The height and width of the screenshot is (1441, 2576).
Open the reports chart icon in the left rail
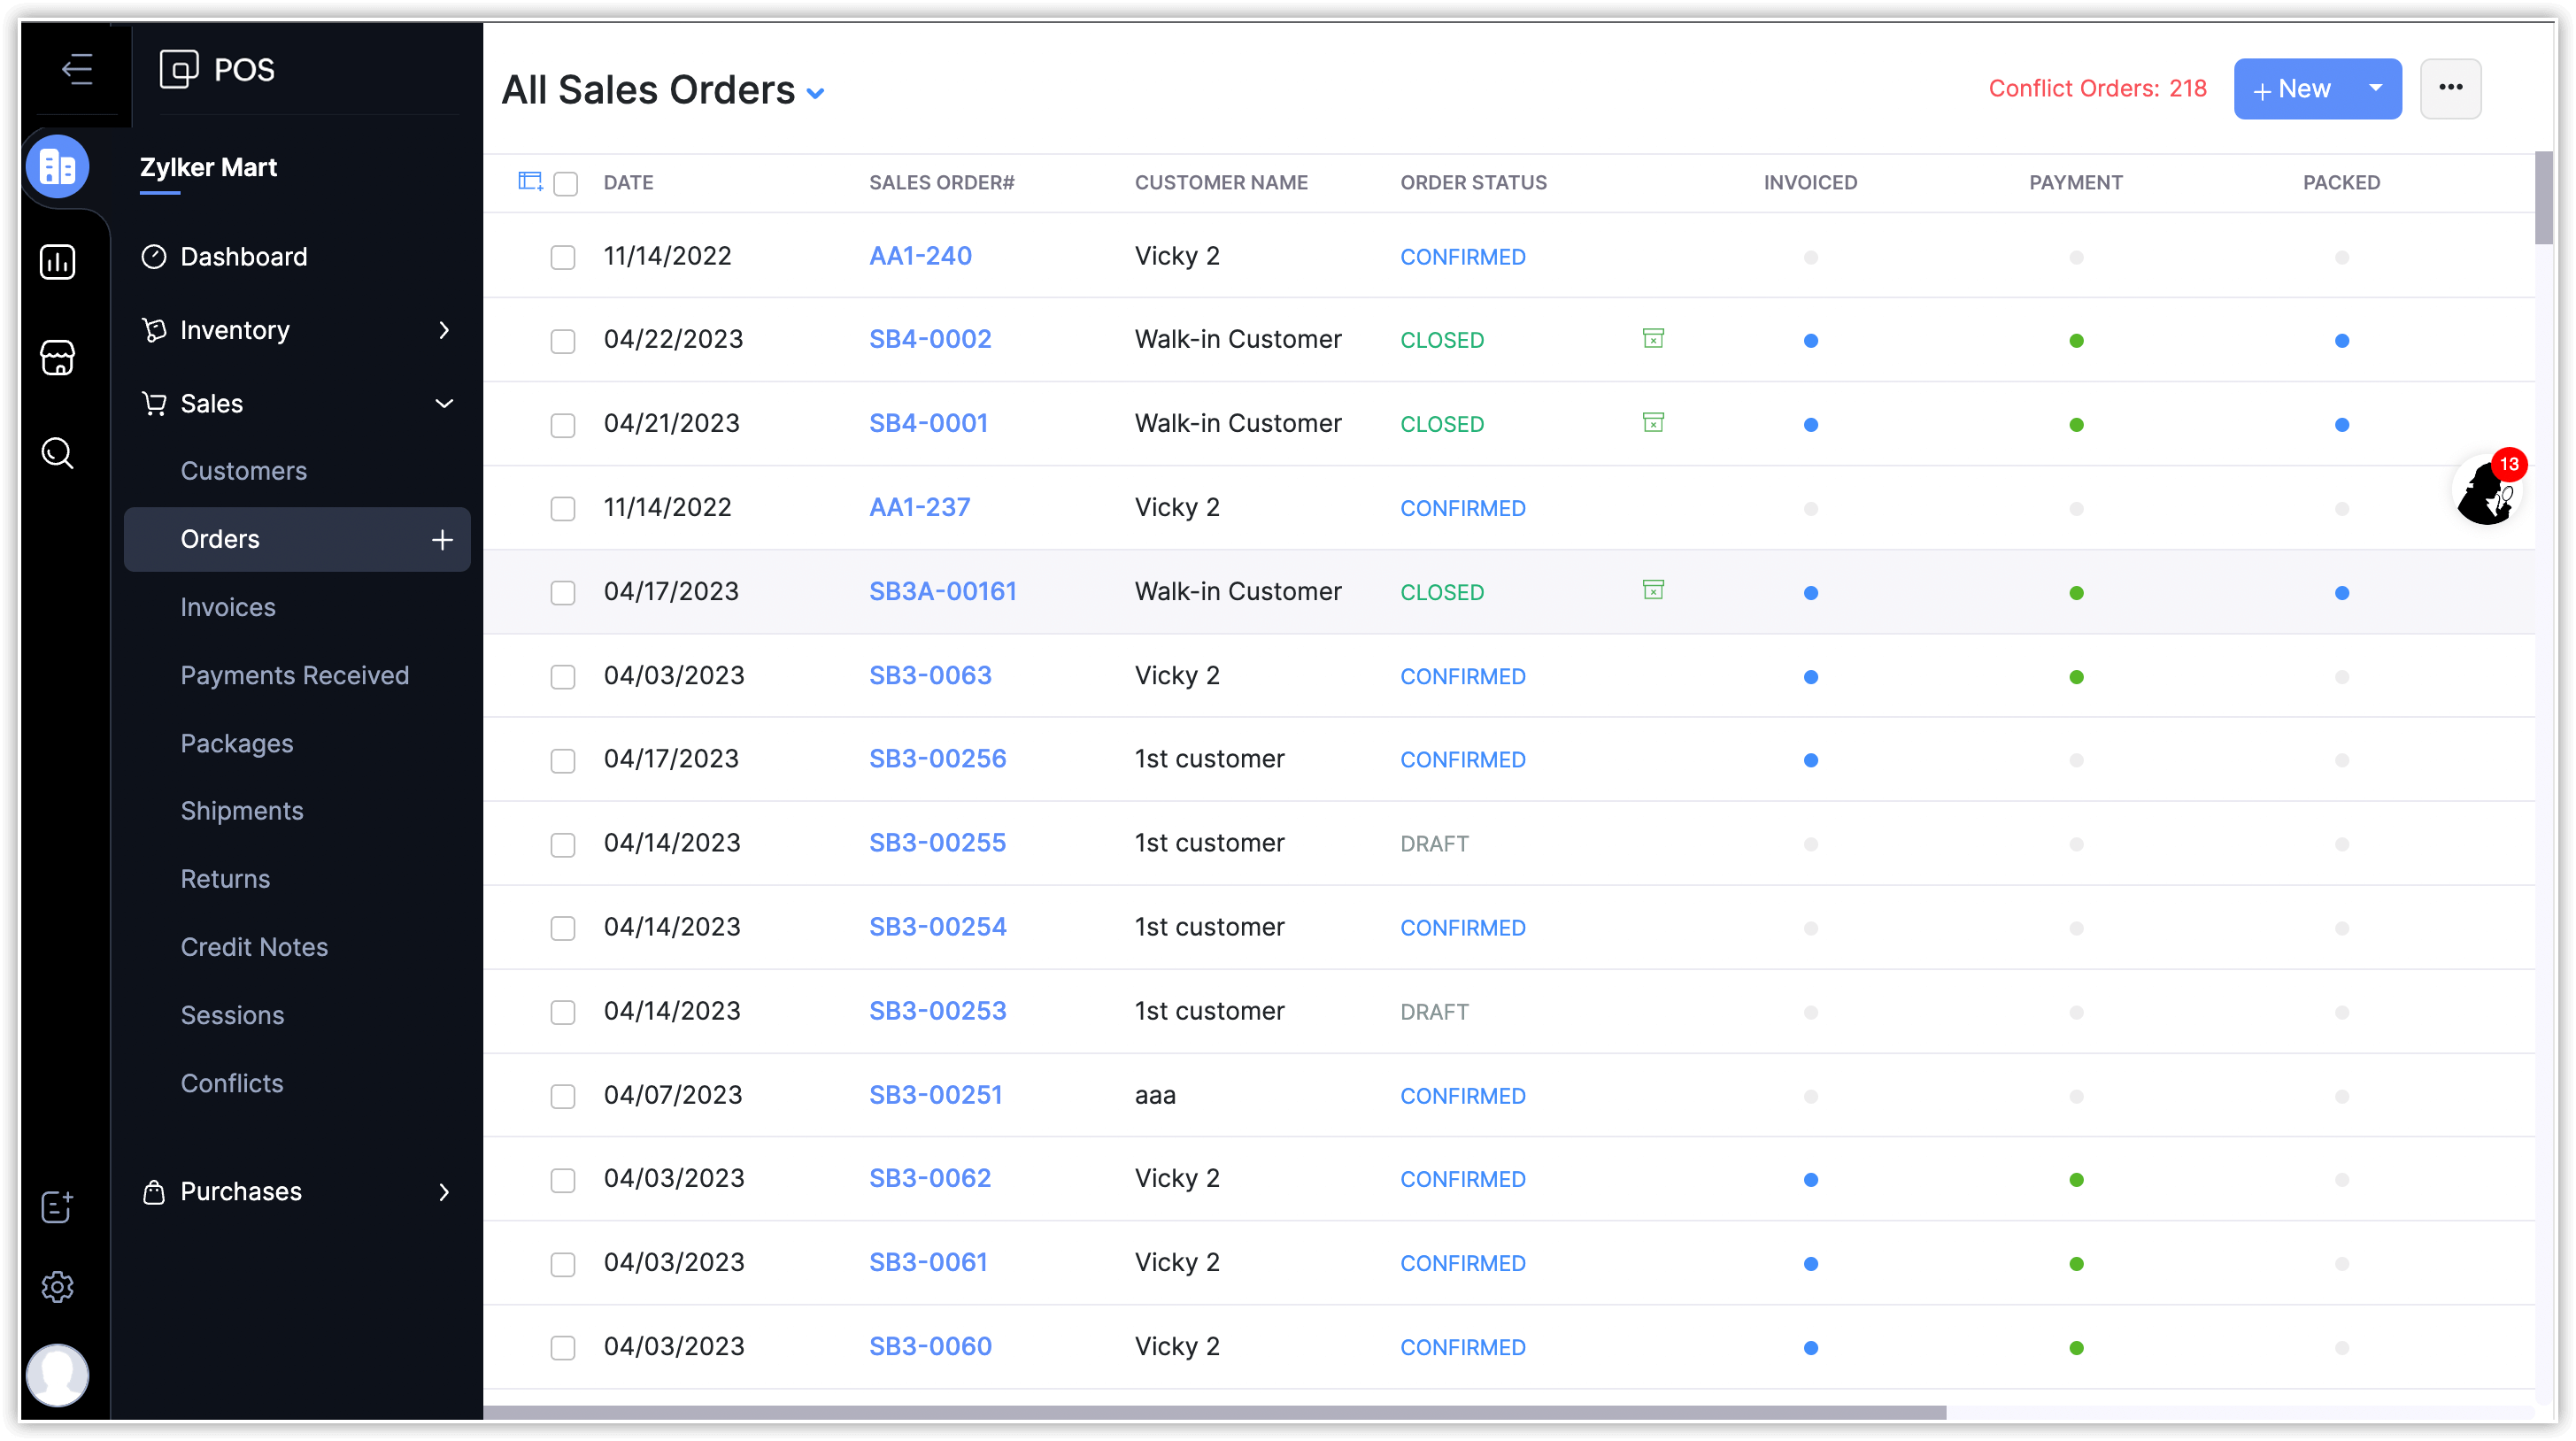coord(57,262)
